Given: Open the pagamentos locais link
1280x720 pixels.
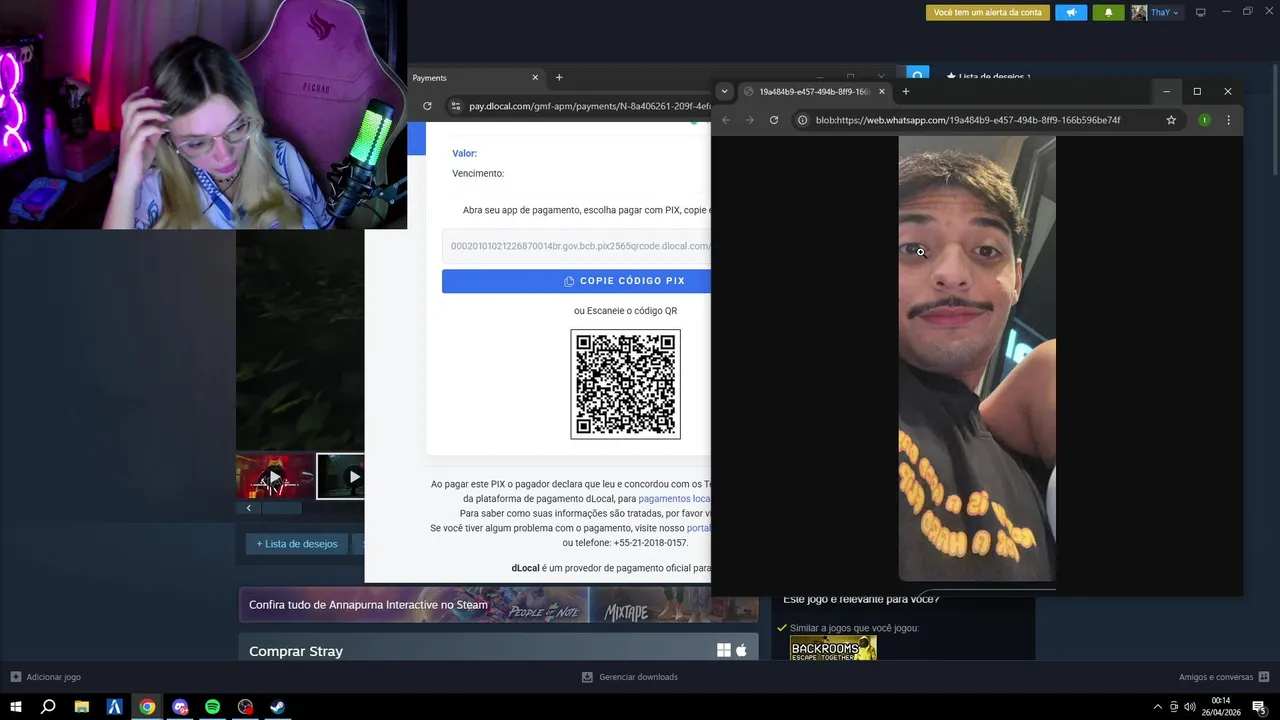Looking at the screenshot, I should coord(674,498).
